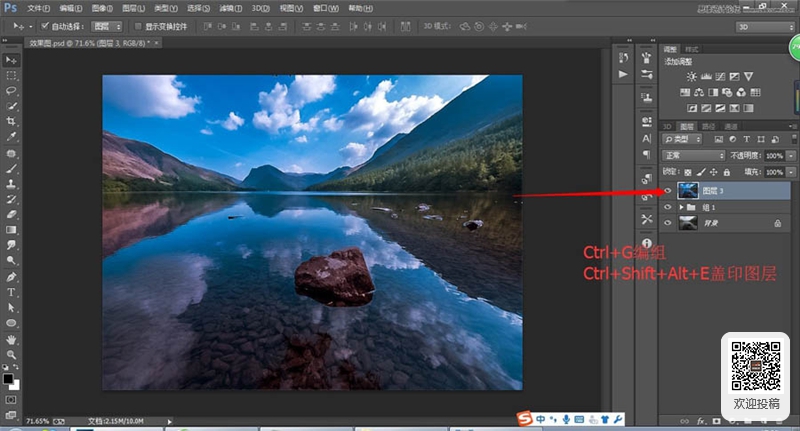Click the Brightness/Contrast adjustment icon
This screenshot has width=800, height=431.
pos(691,77)
